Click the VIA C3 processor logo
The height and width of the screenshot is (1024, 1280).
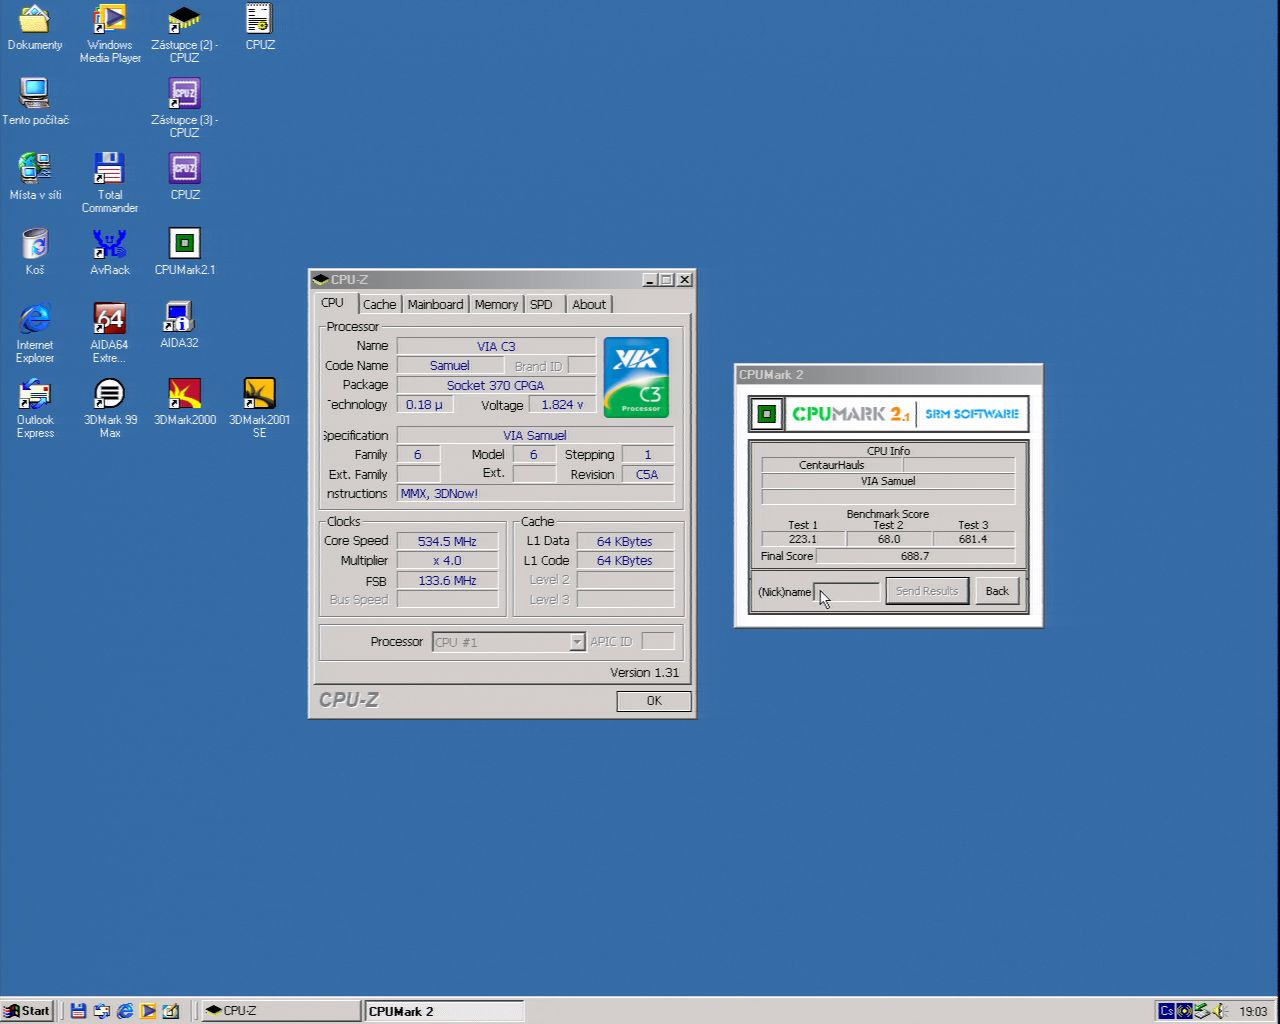[x=636, y=377]
